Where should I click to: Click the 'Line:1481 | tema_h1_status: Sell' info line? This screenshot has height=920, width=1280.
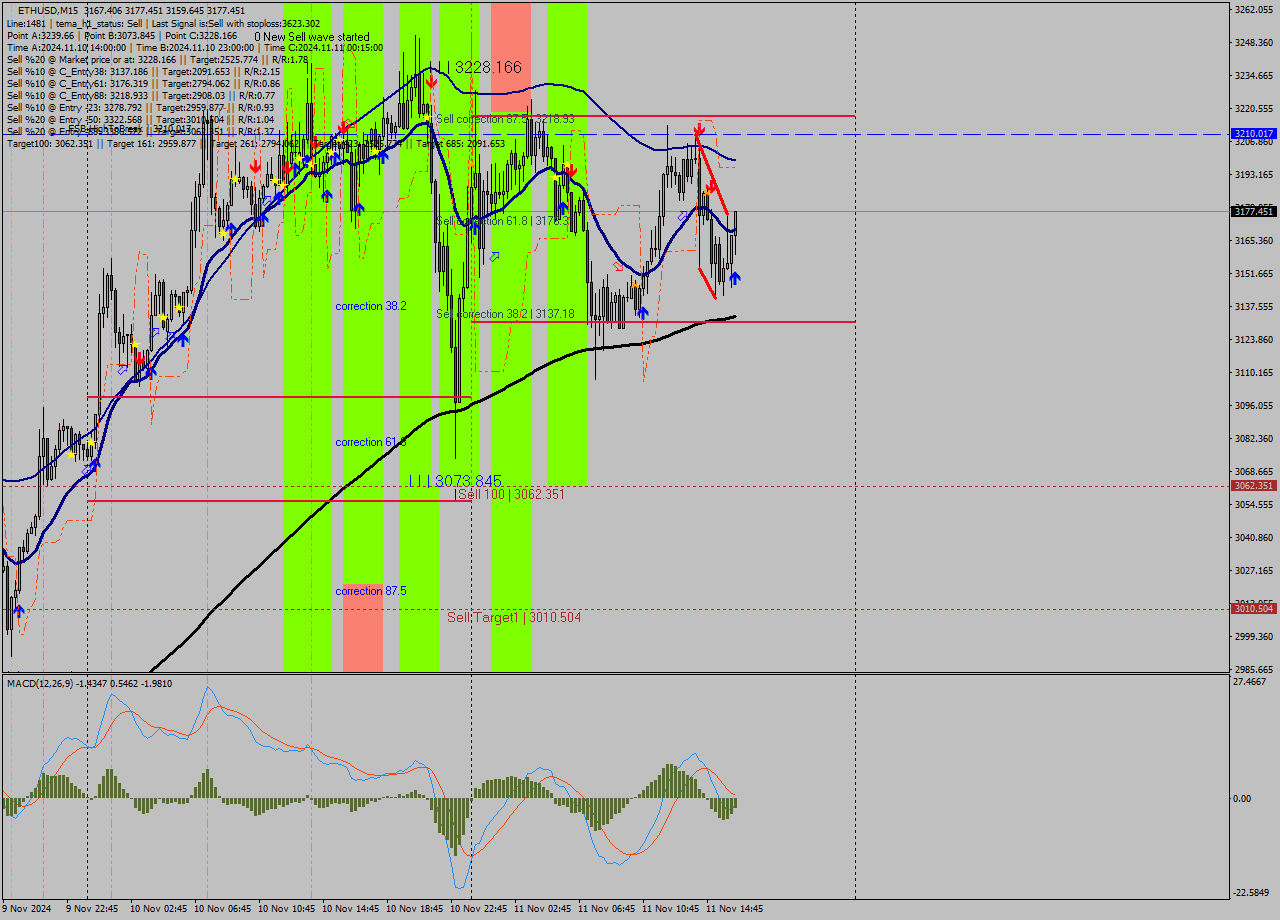coord(163,23)
